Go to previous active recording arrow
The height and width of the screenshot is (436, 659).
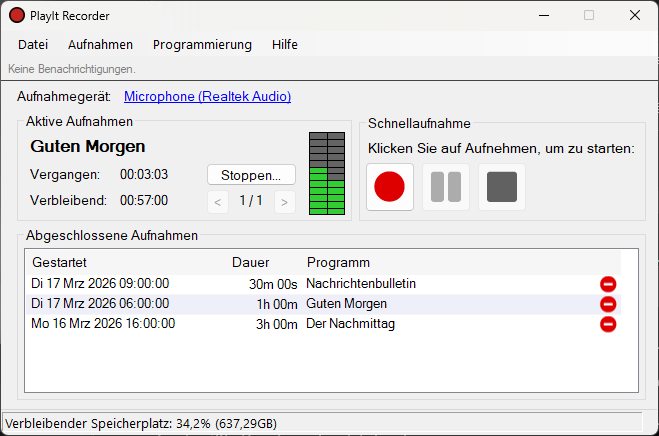tap(218, 202)
